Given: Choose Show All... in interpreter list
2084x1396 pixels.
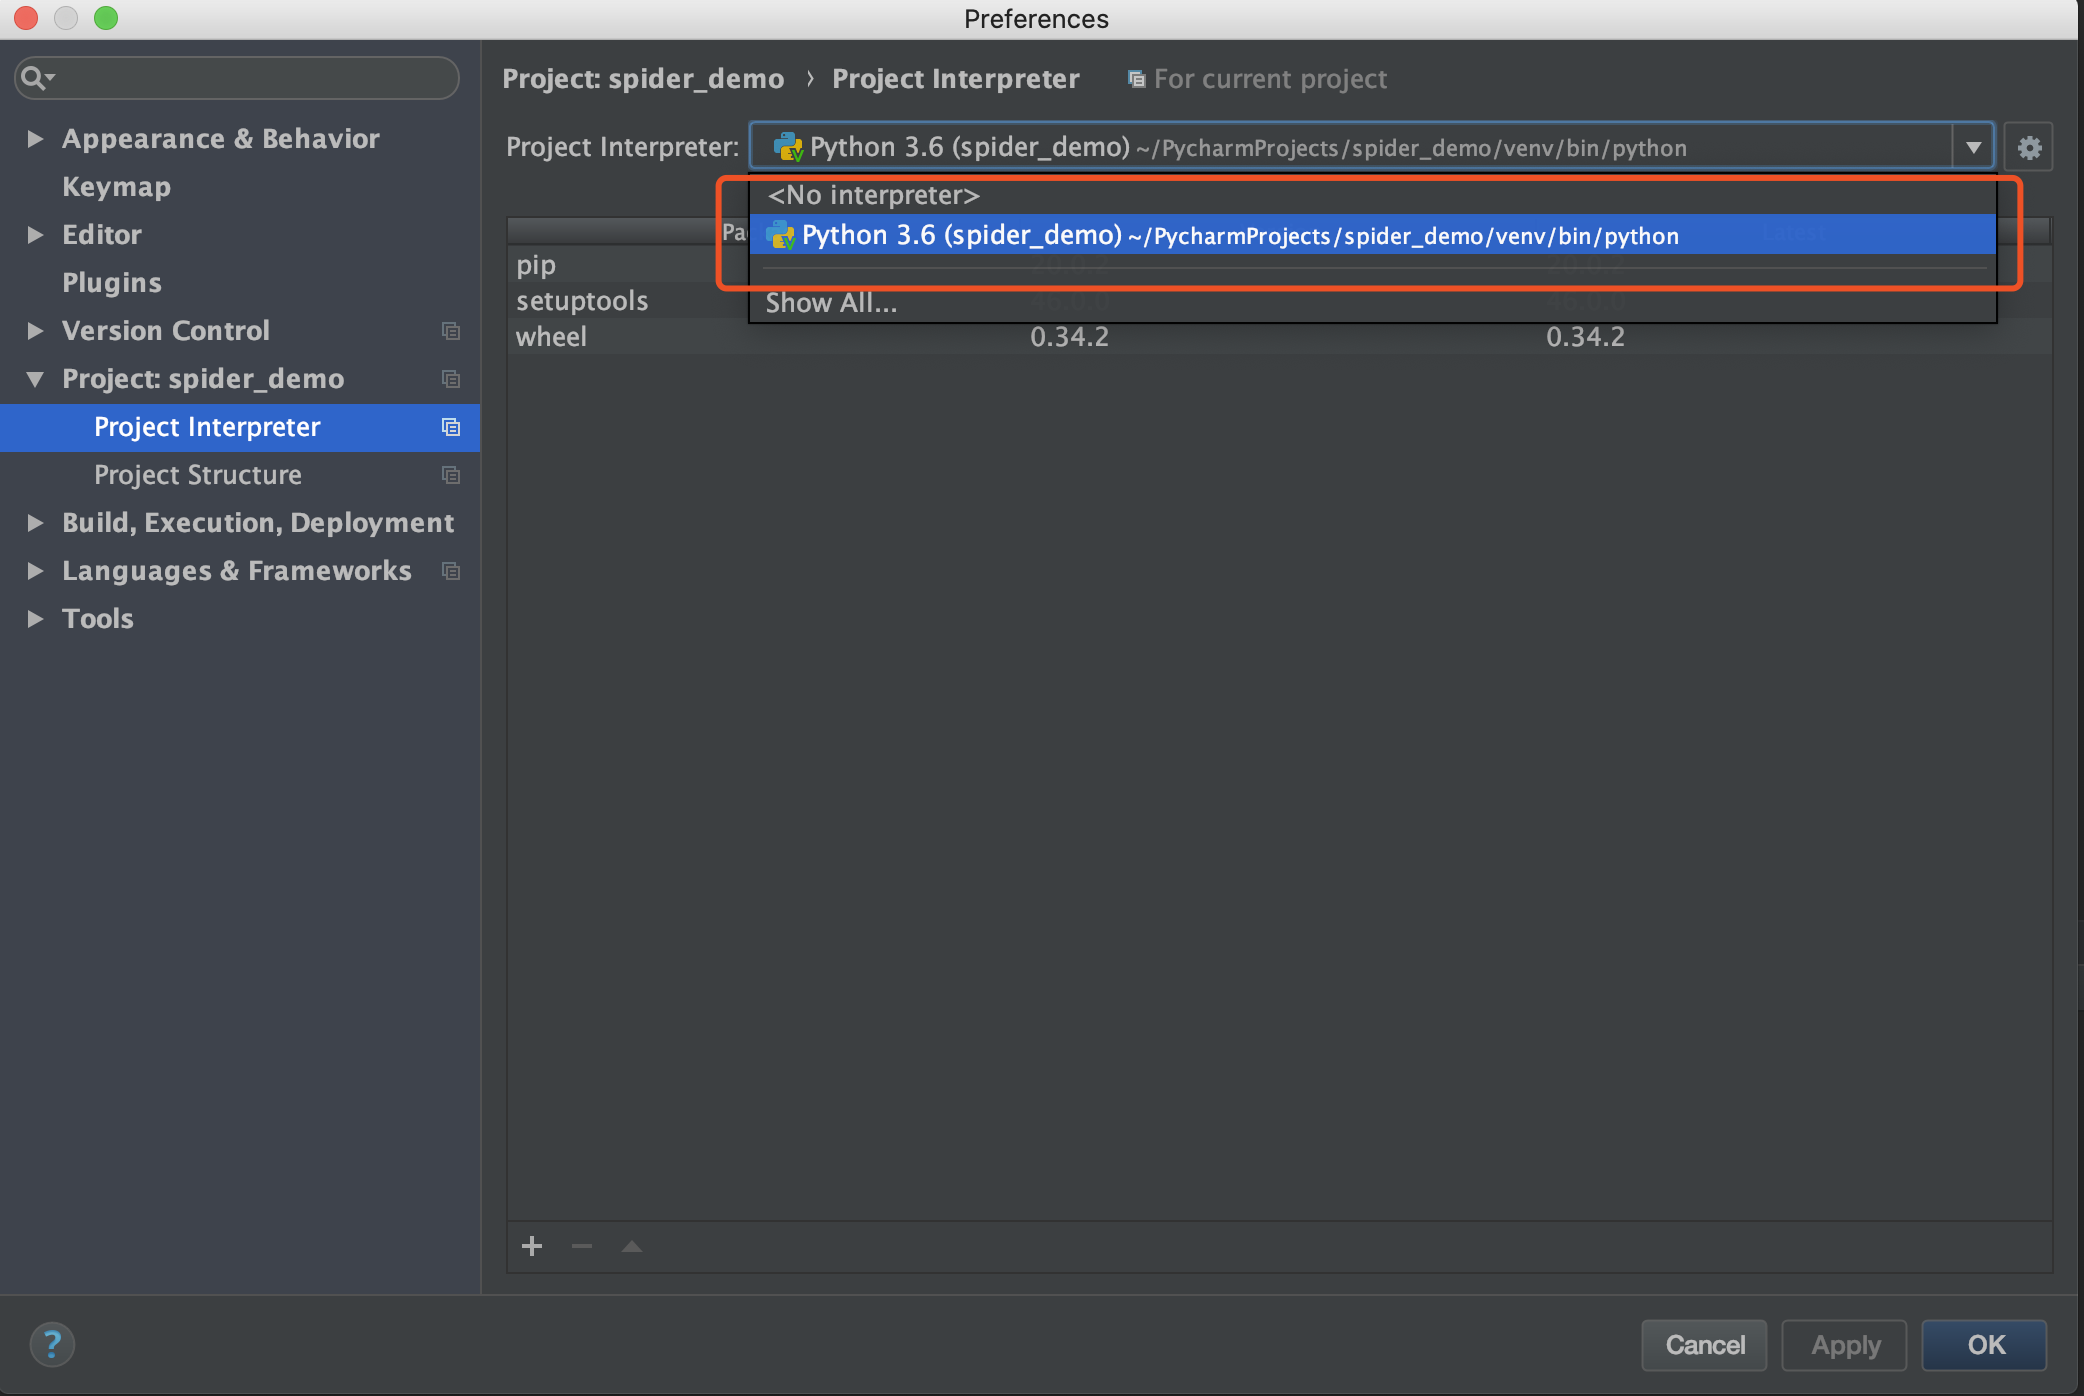Looking at the screenshot, I should point(831,303).
